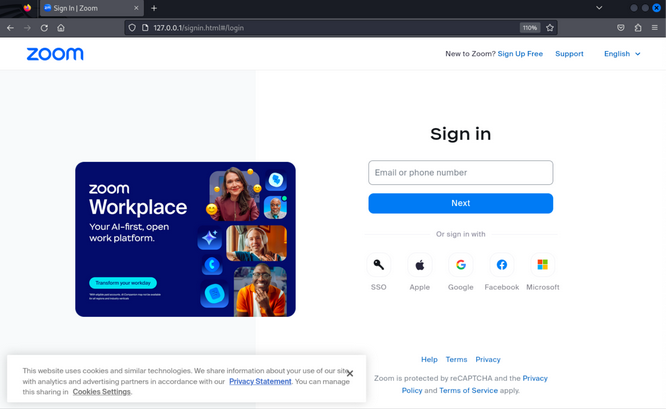List all tabs dropdown arrow
Viewport: 666px width, 409px height.
coord(599,8)
